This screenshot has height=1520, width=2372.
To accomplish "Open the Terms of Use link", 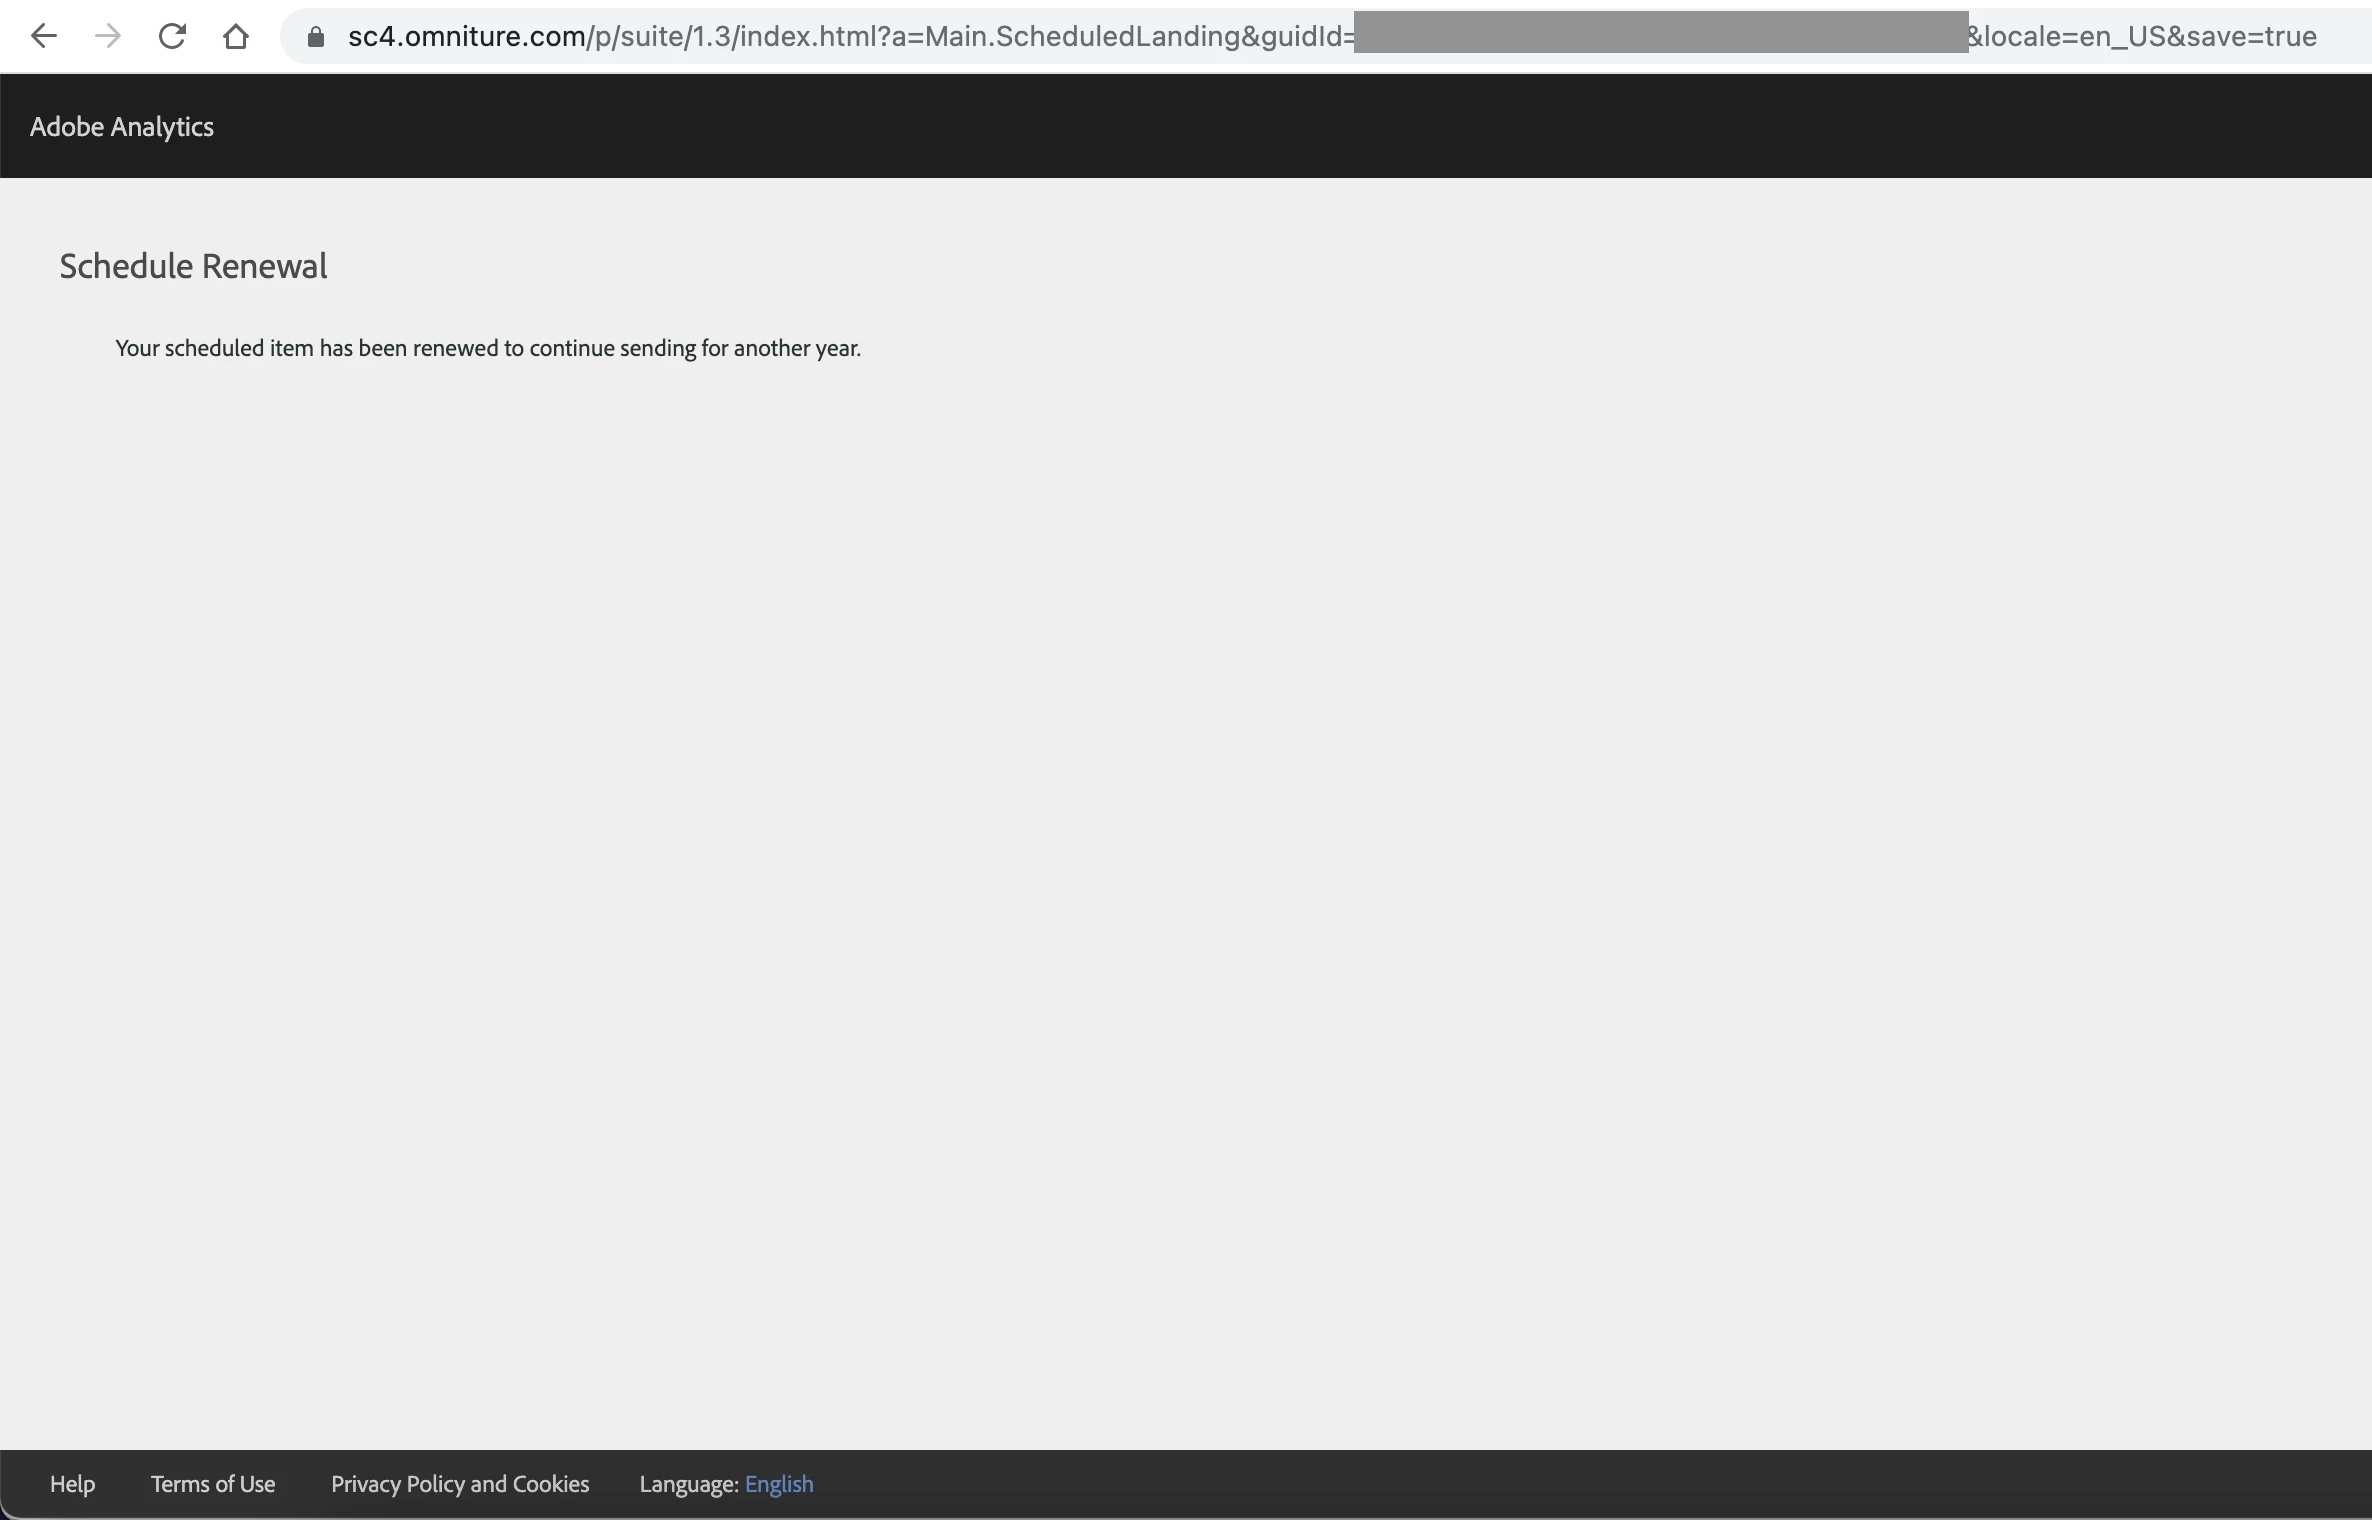I will (213, 1484).
